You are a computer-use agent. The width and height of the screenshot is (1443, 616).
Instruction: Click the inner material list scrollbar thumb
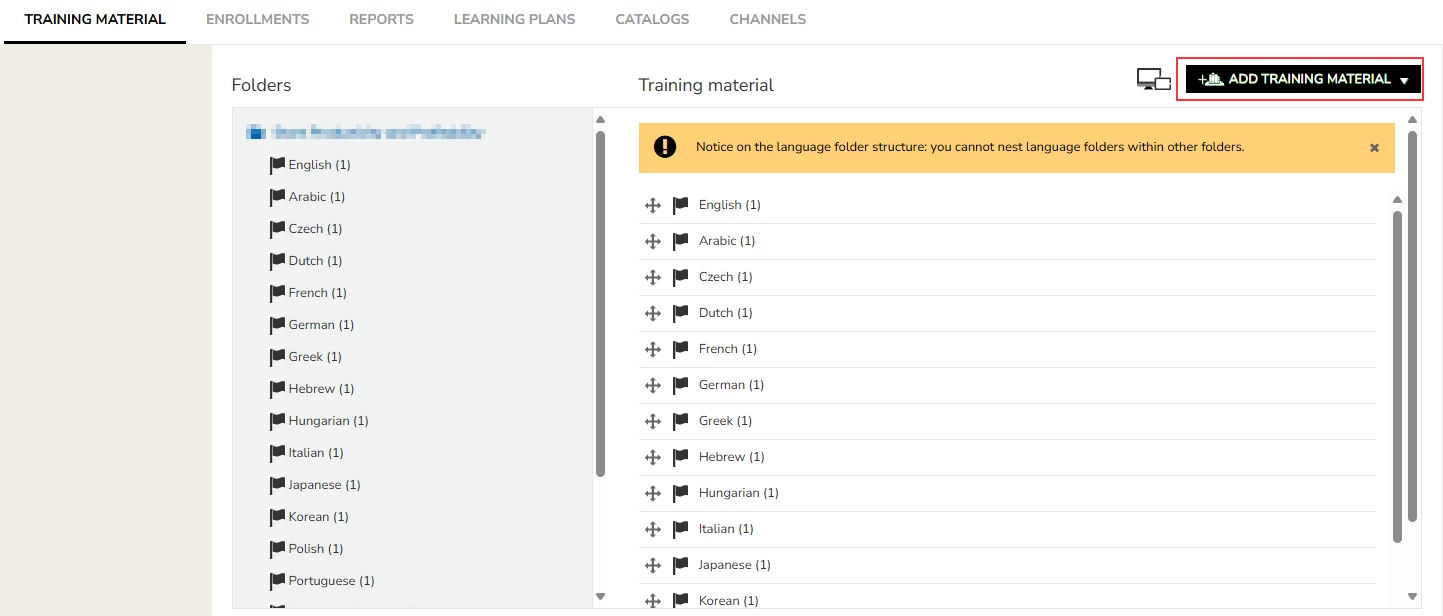pyautogui.click(x=1397, y=376)
